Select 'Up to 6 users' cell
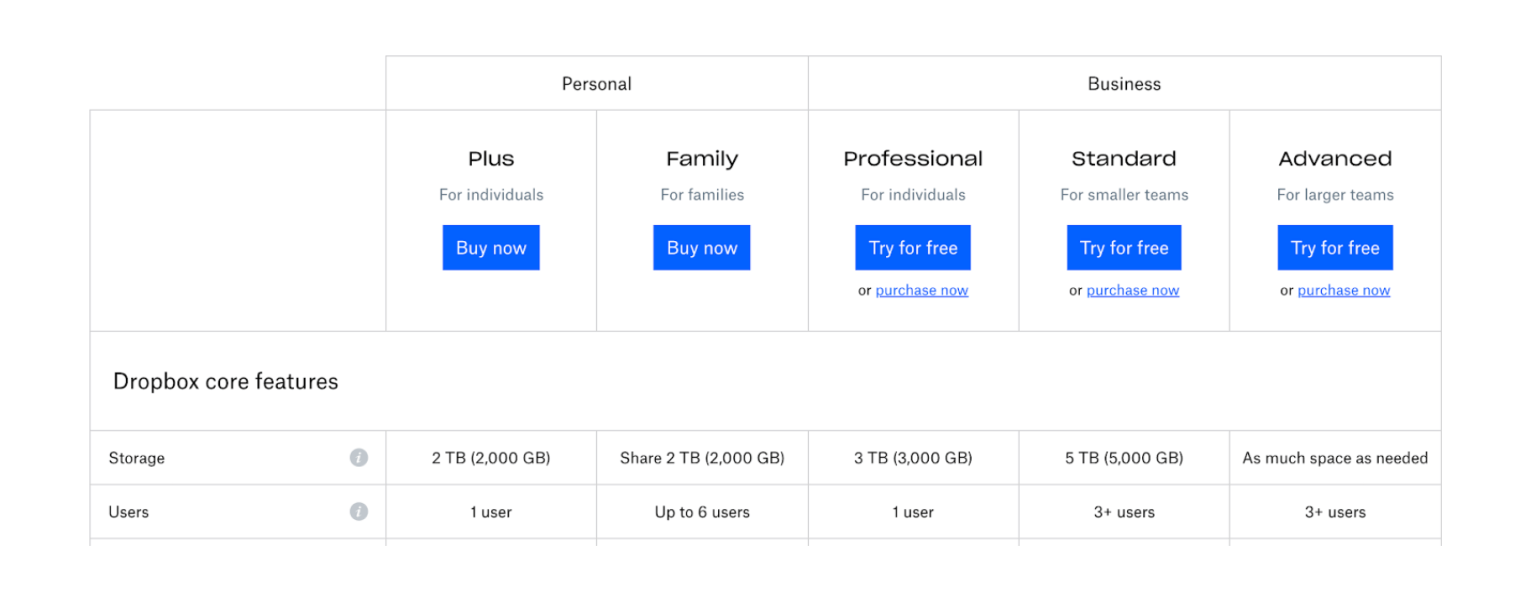 pos(702,512)
